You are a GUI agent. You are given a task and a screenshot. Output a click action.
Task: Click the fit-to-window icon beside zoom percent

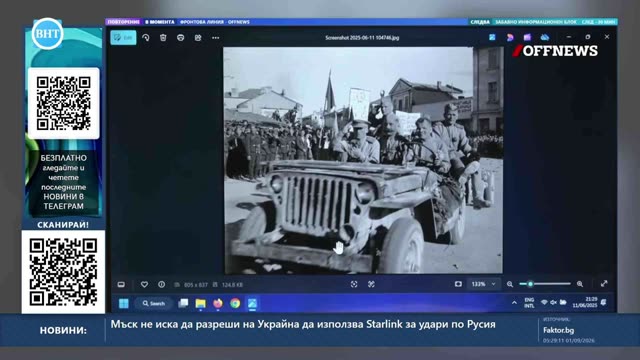[x=458, y=284]
